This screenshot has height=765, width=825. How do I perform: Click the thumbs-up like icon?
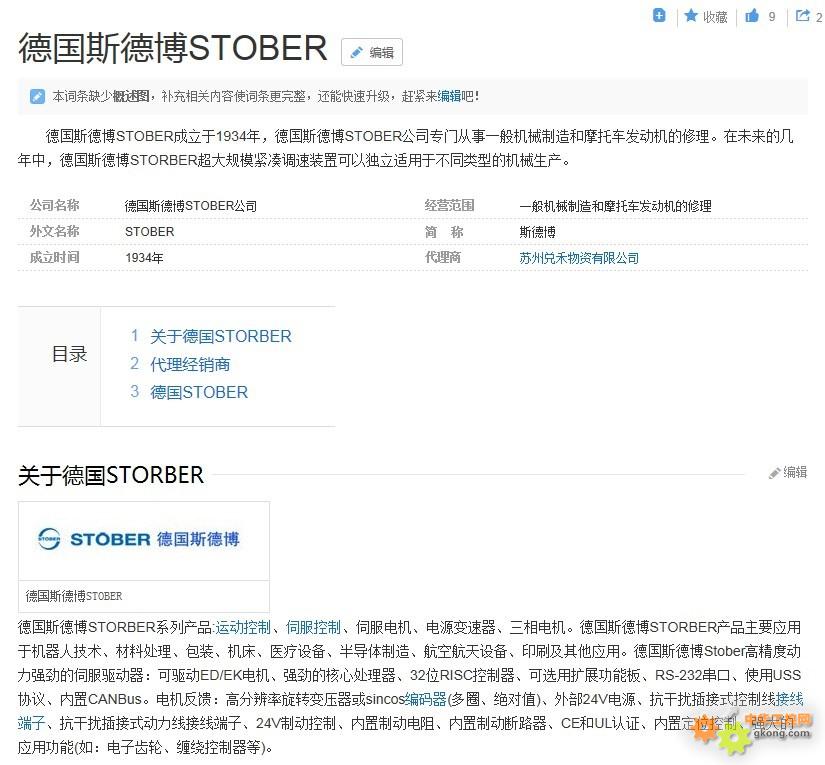[x=752, y=16]
